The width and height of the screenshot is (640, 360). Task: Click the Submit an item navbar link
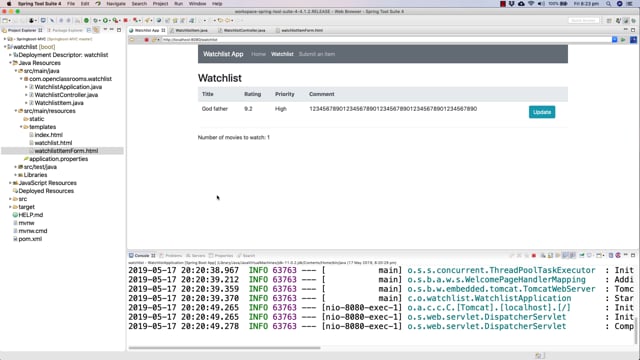(x=317, y=54)
